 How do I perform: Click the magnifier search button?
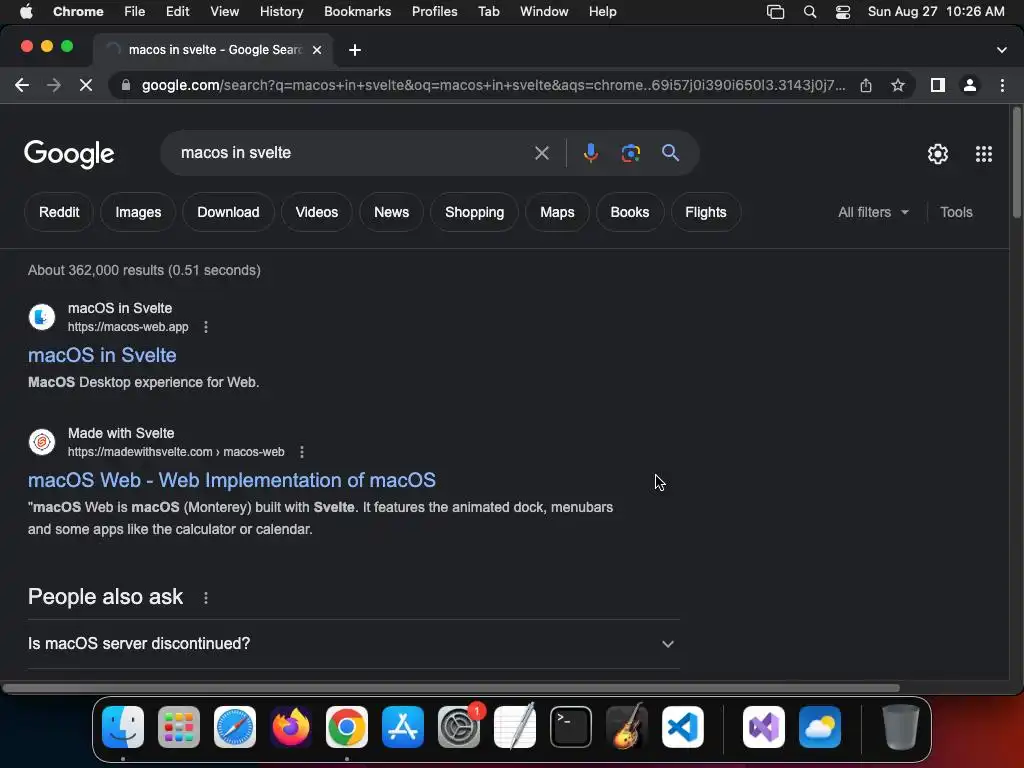click(670, 153)
